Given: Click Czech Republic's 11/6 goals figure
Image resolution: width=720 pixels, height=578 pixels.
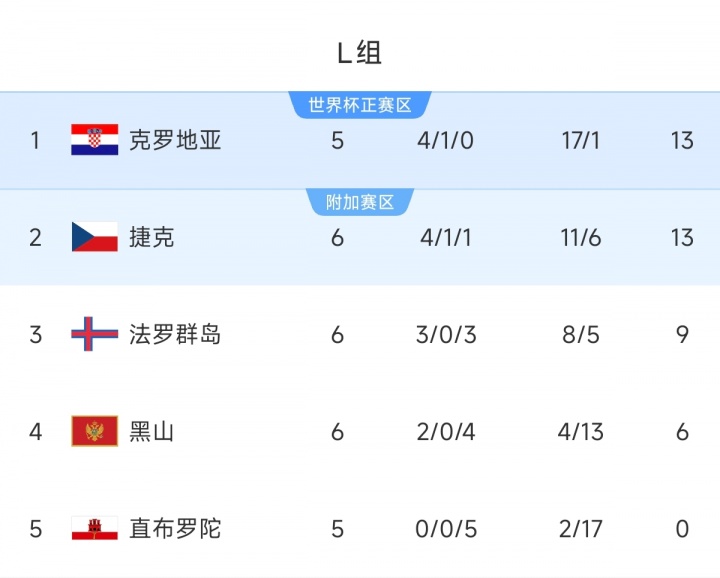Looking at the screenshot, I should tap(580, 237).
